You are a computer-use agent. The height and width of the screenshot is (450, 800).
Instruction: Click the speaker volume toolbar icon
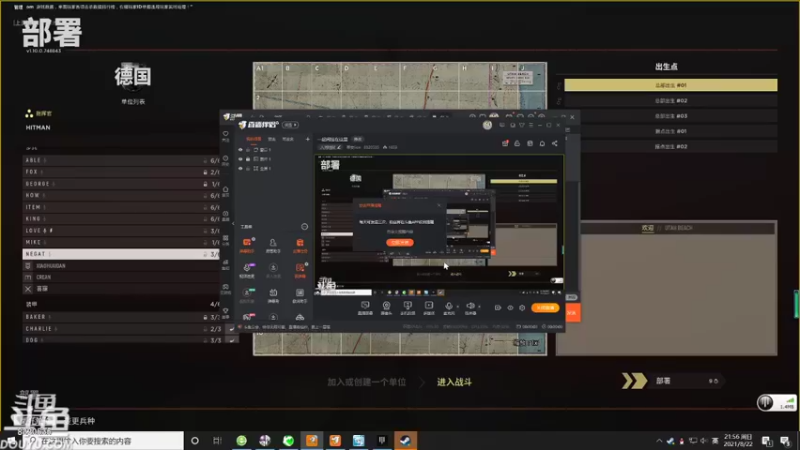point(470,306)
